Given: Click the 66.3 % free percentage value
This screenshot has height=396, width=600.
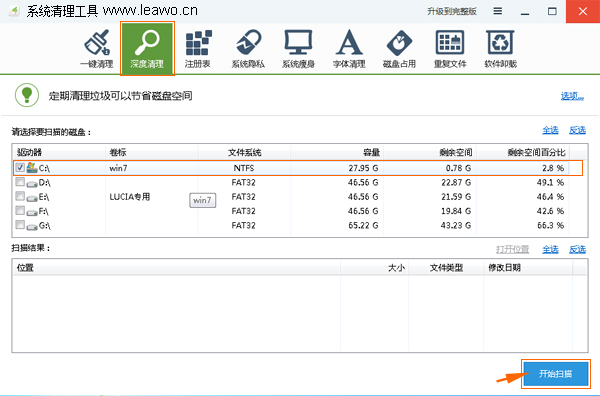Looking at the screenshot, I should click(550, 225).
